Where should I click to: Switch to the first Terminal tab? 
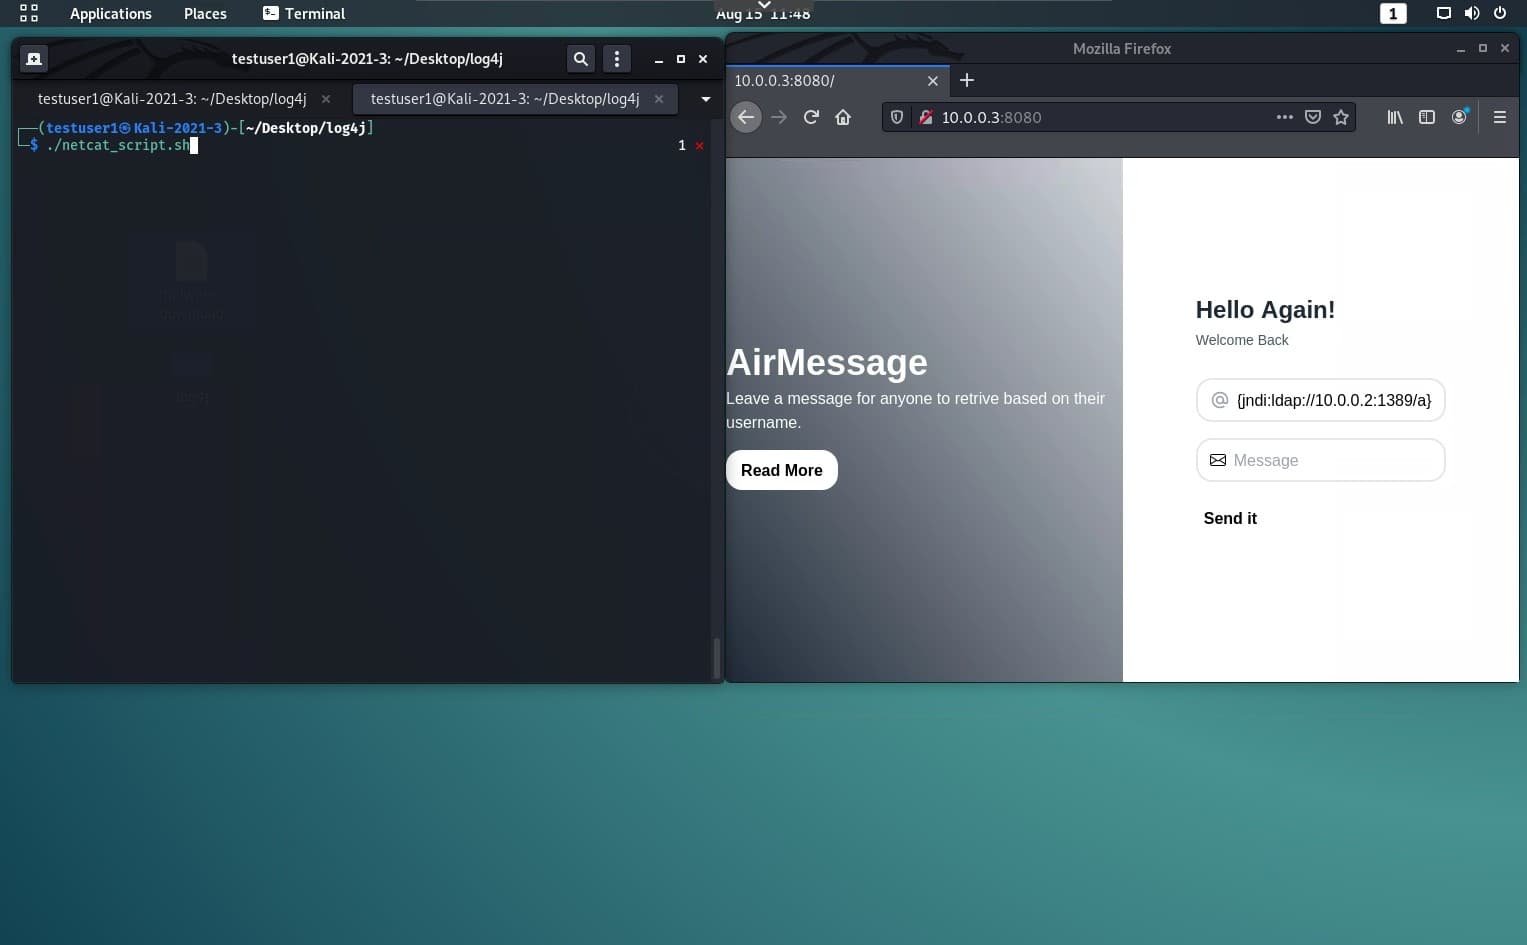coord(172,99)
